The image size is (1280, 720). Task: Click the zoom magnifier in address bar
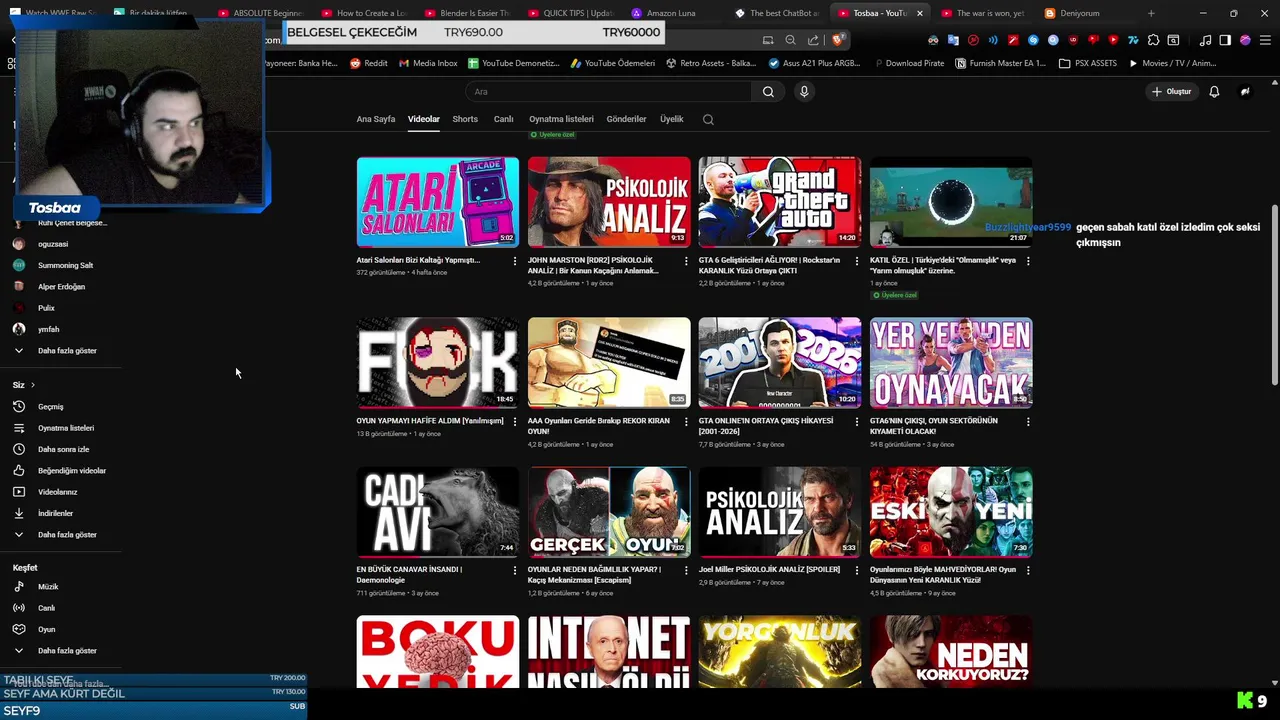pos(790,40)
